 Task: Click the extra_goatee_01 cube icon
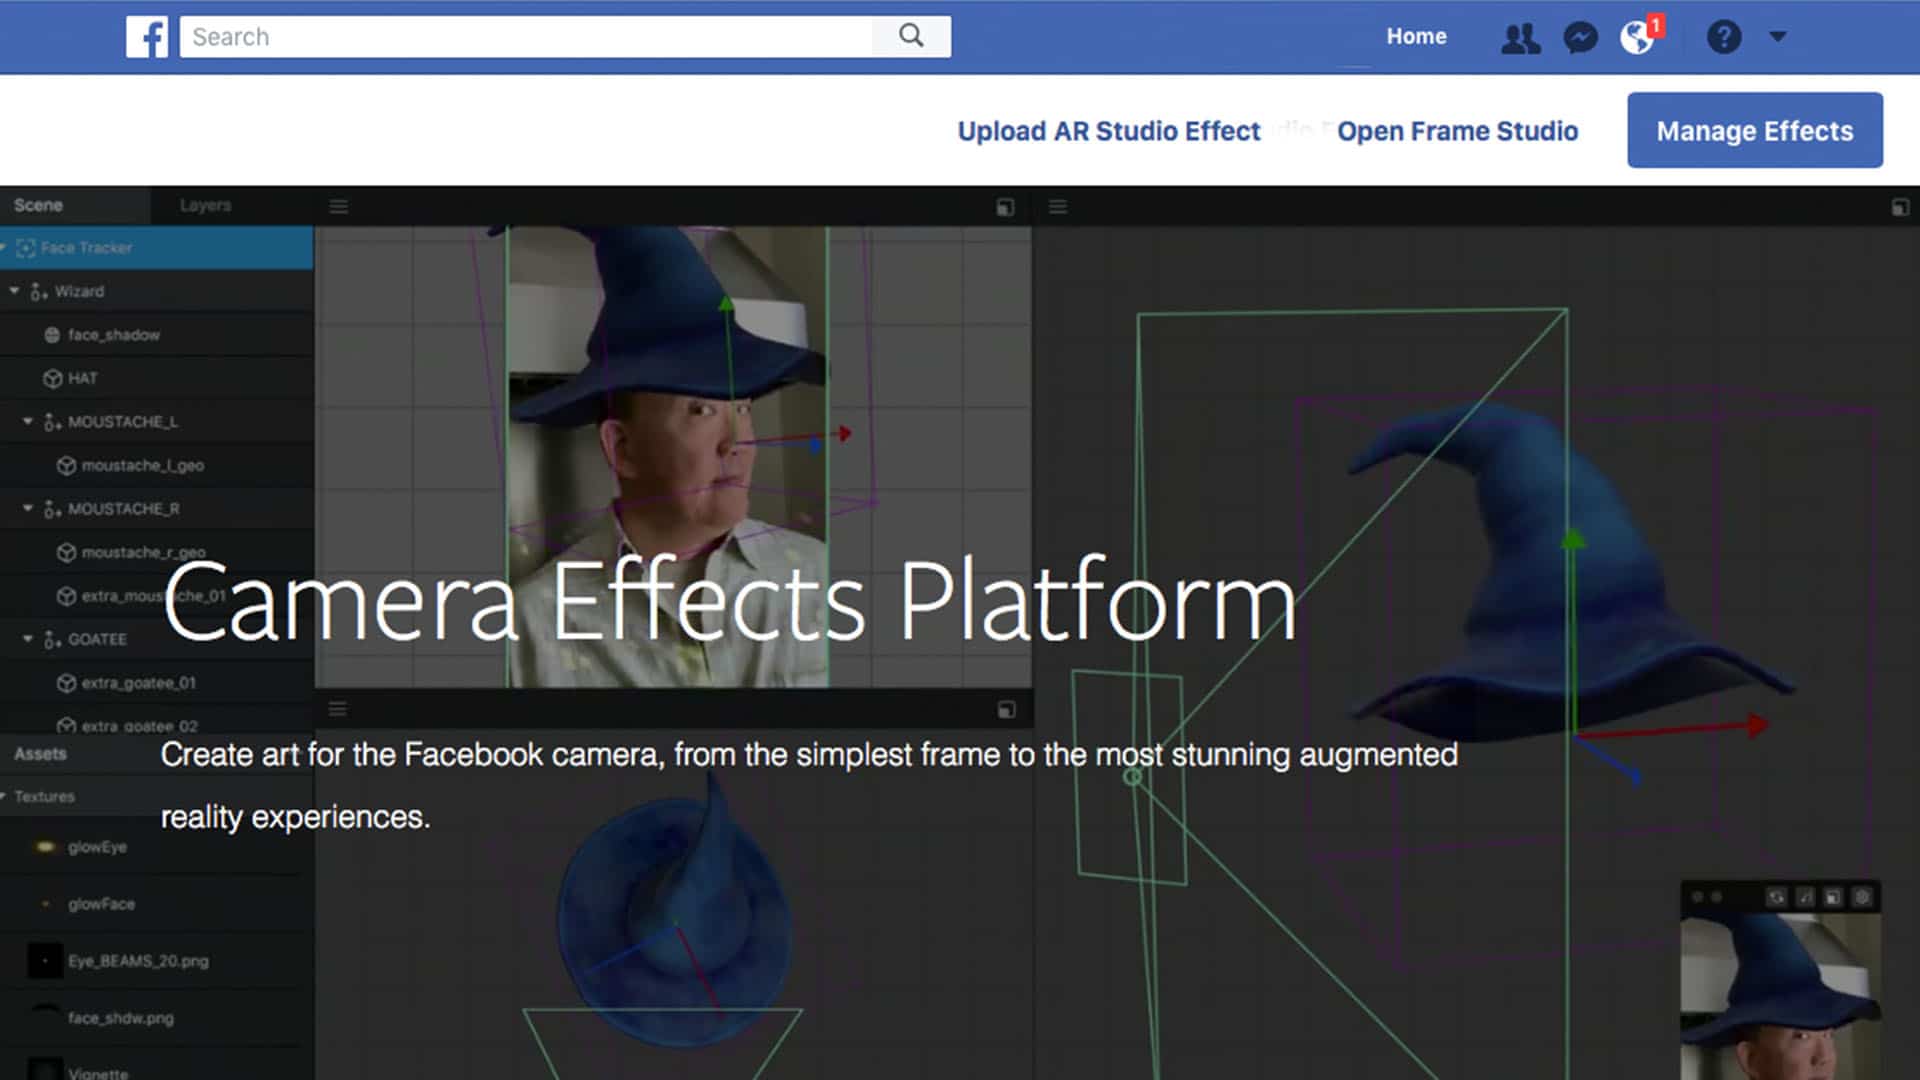66,683
